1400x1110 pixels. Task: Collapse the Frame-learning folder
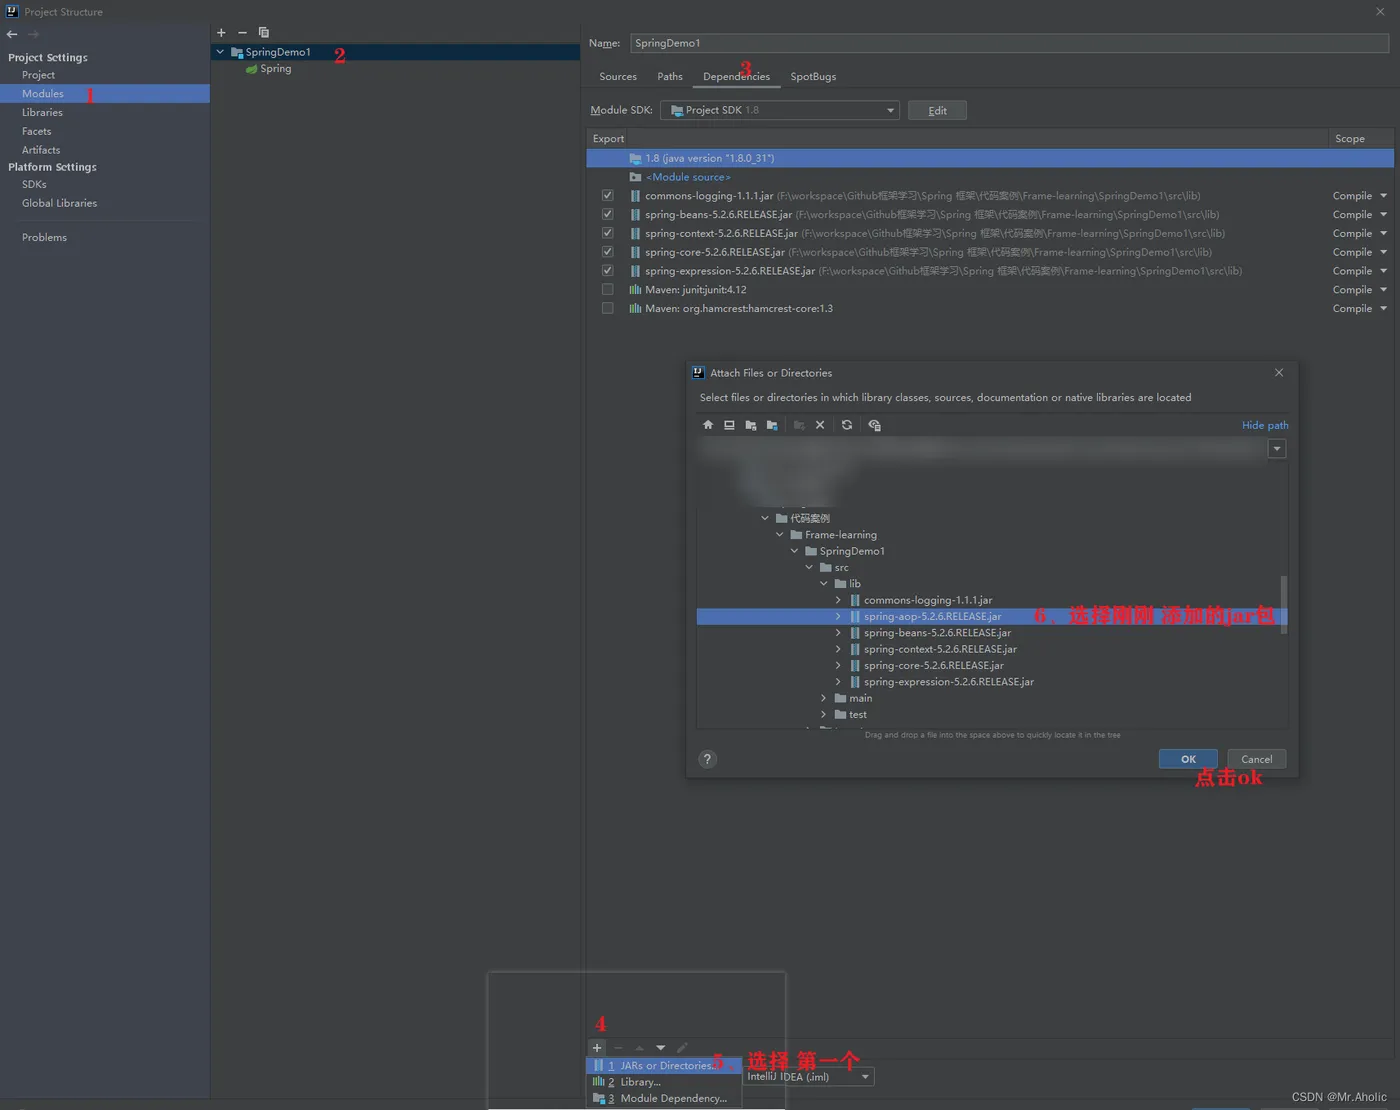pos(780,535)
